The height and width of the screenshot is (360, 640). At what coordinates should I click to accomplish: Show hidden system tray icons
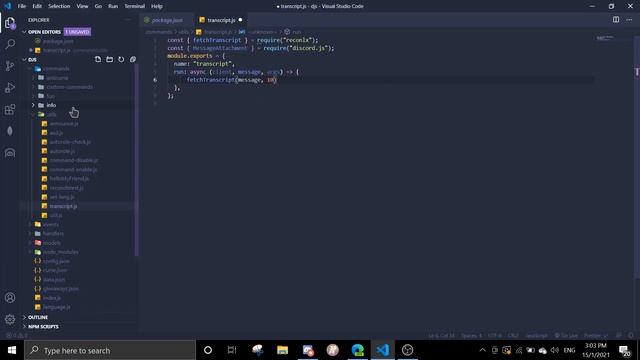coord(482,350)
